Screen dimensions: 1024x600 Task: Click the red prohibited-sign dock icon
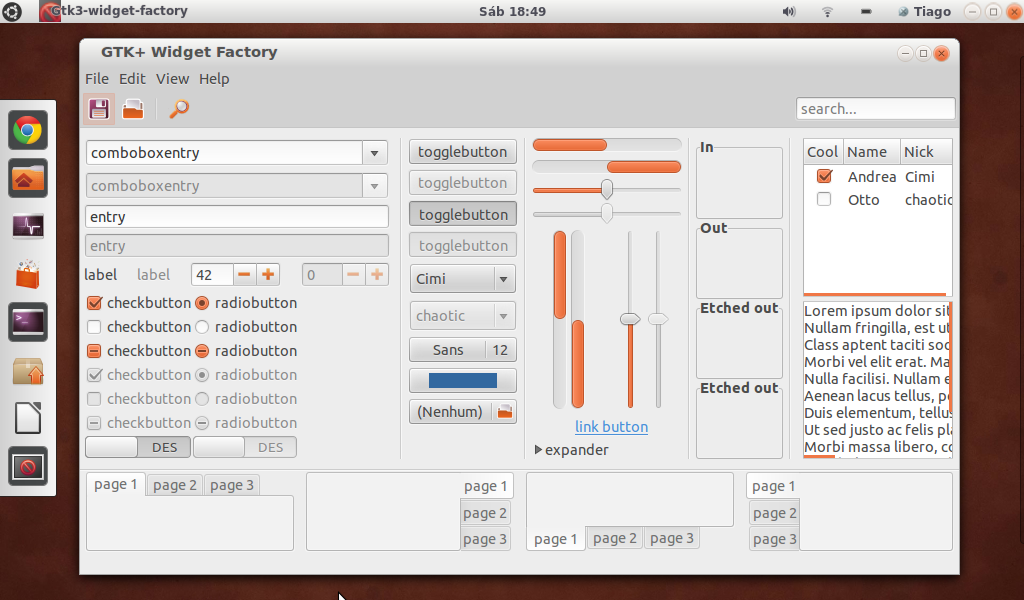(27, 466)
